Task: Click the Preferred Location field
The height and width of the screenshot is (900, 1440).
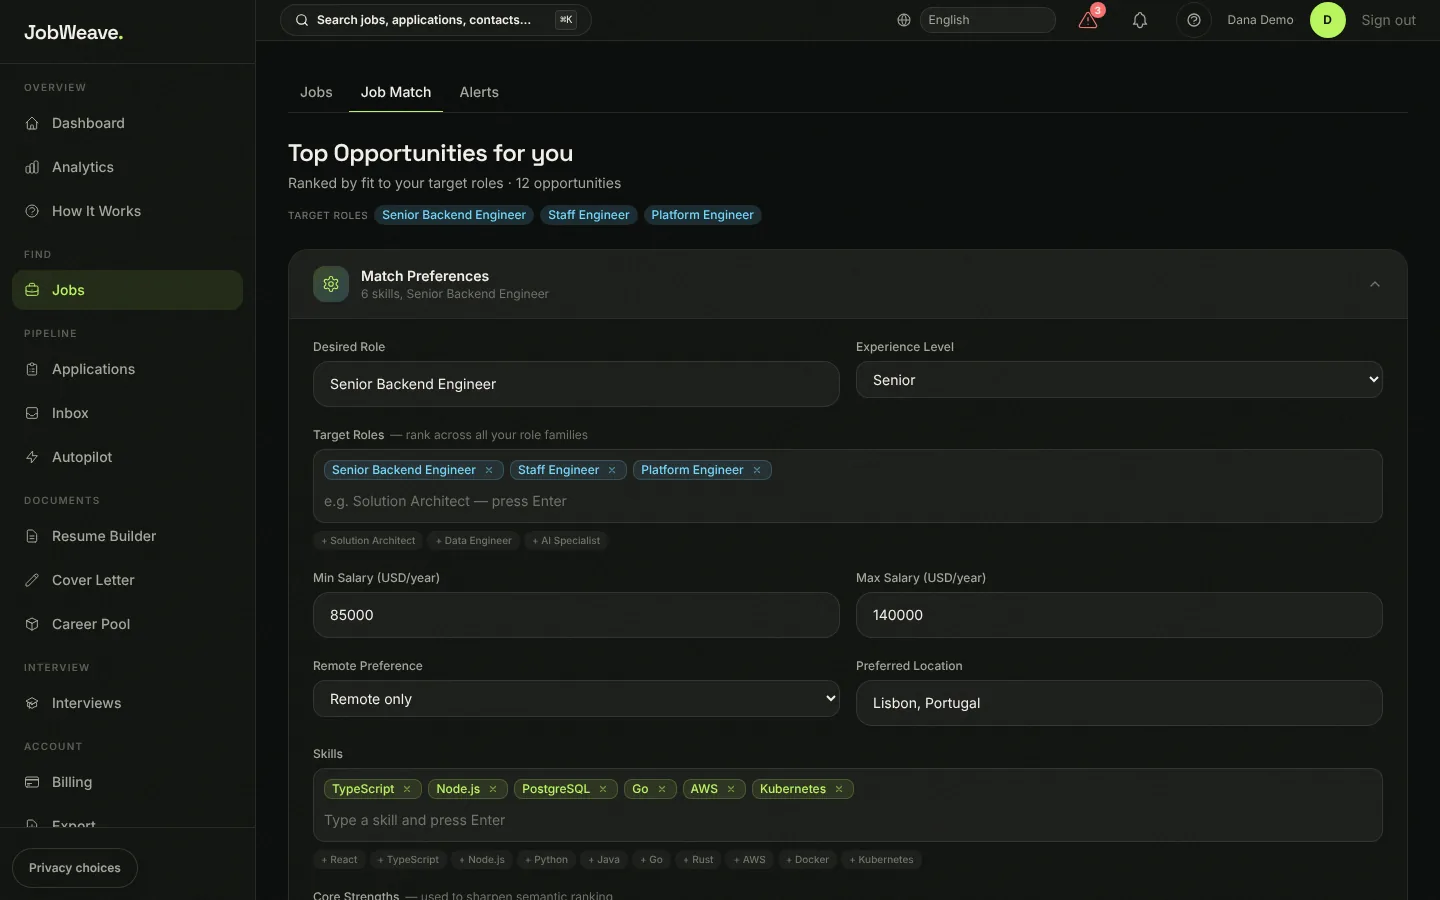Action: tap(1119, 703)
